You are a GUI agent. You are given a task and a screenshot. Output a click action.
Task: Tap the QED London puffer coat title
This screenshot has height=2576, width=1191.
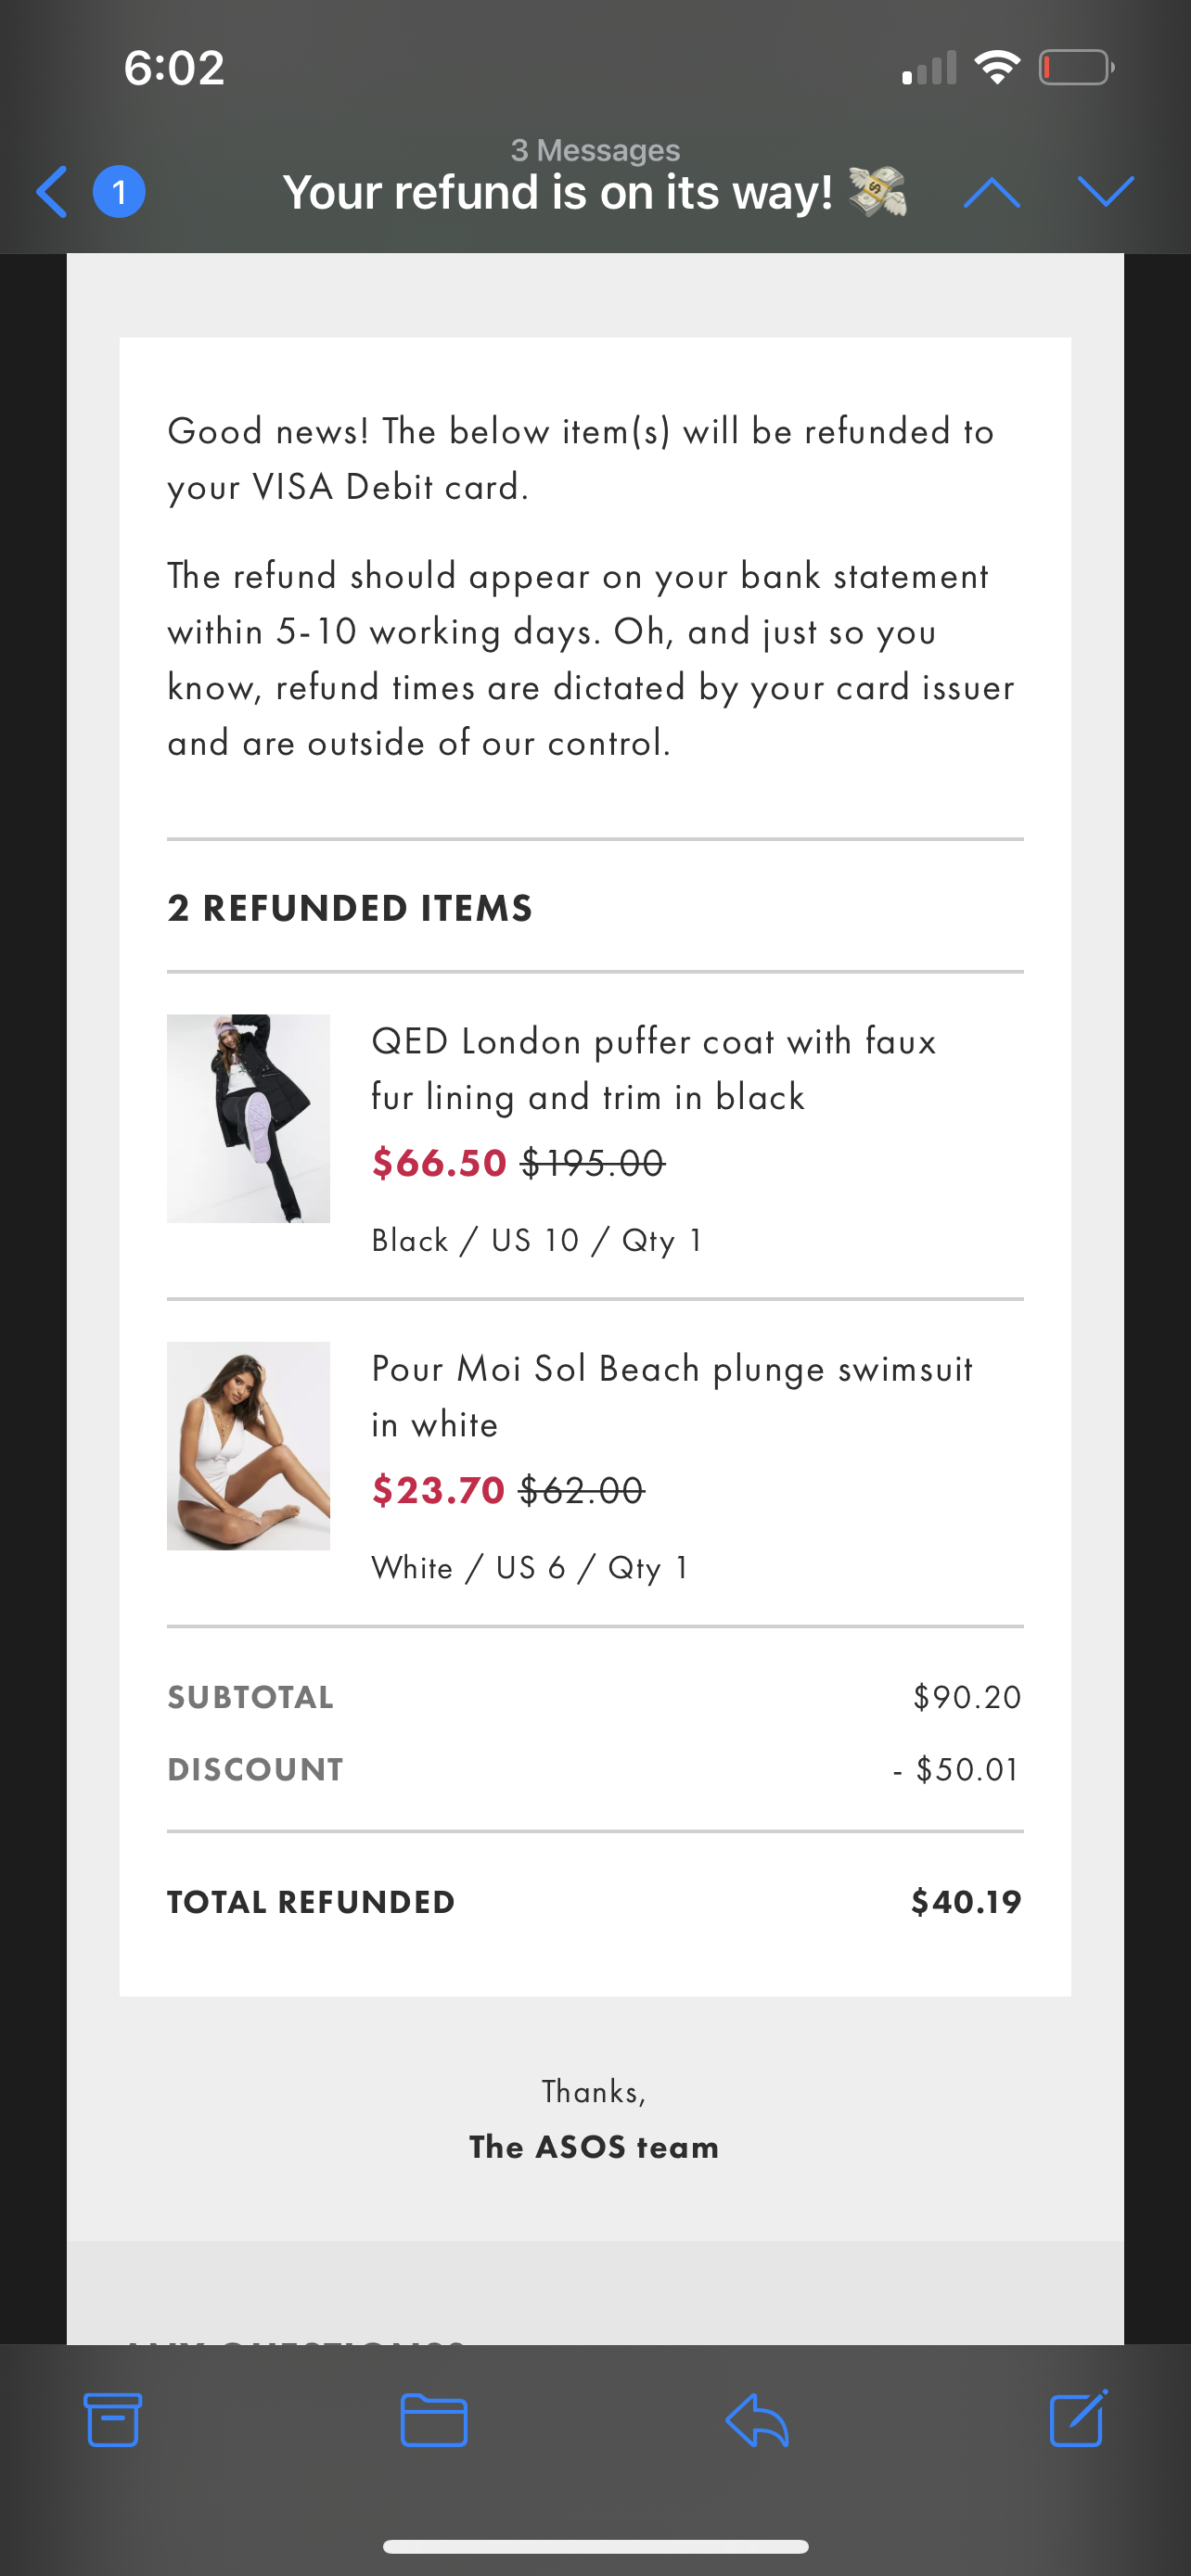(653, 1068)
